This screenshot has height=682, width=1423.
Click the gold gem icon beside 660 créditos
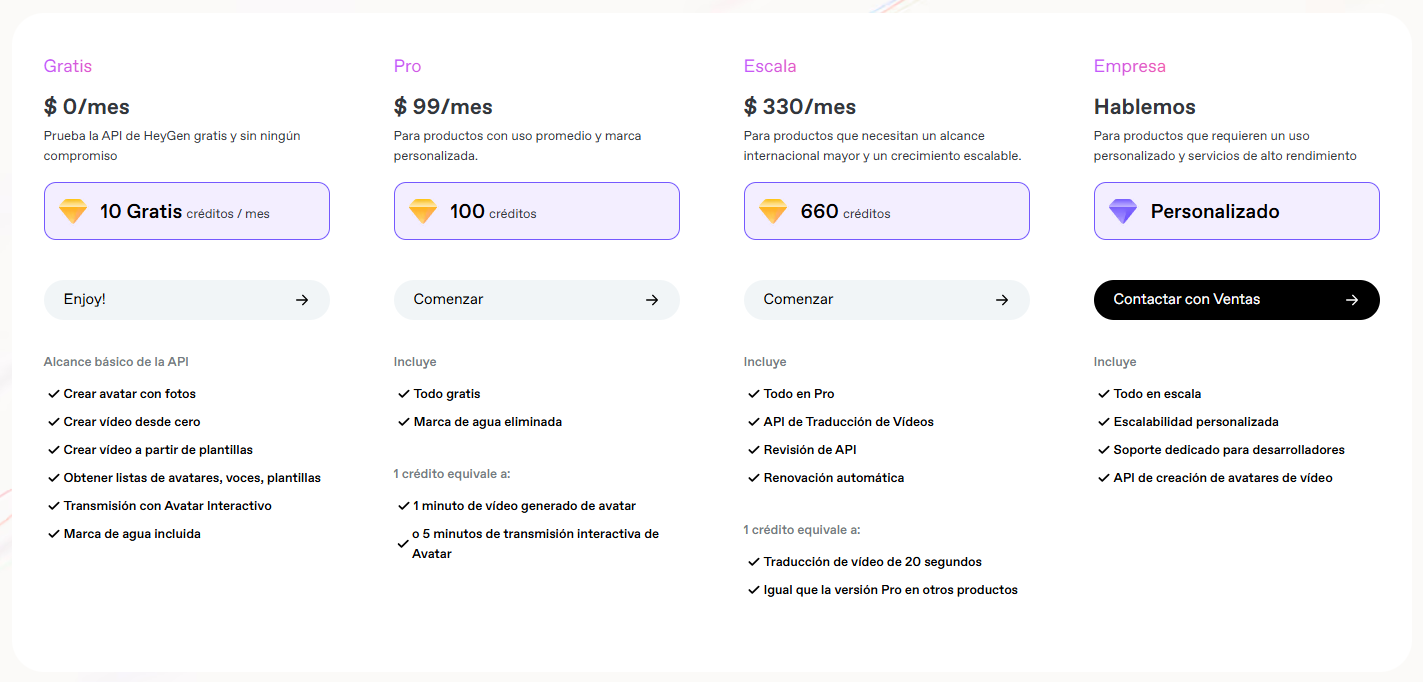(773, 212)
